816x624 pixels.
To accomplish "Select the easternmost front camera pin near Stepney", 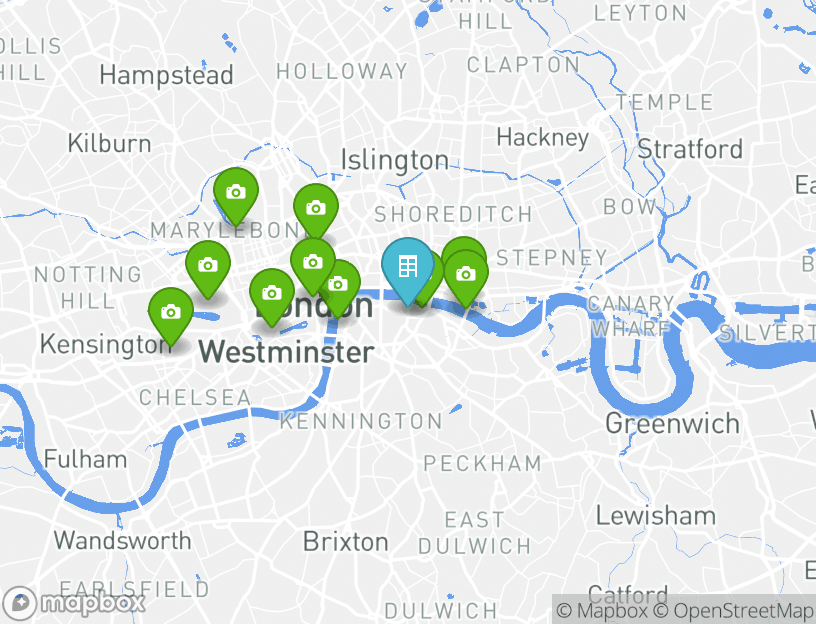I will tap(466, 275).
